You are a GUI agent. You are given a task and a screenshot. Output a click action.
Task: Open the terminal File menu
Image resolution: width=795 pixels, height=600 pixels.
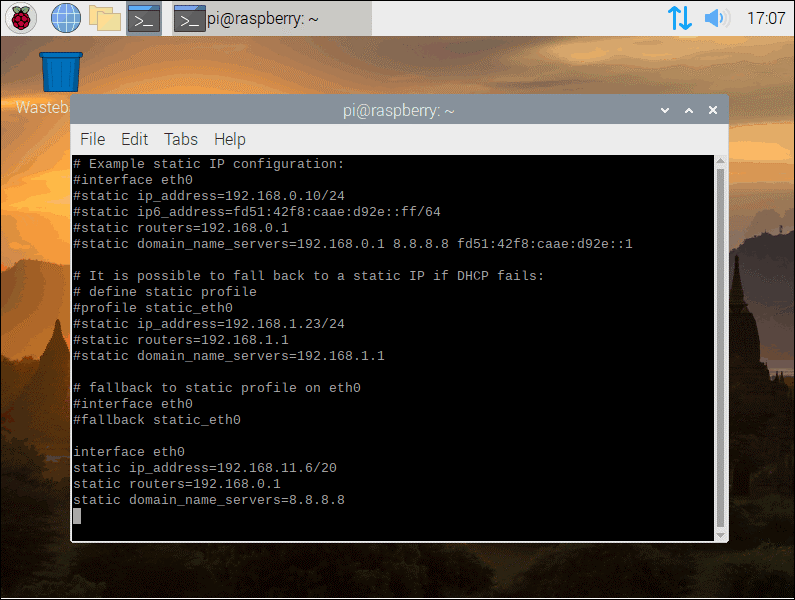93,139
